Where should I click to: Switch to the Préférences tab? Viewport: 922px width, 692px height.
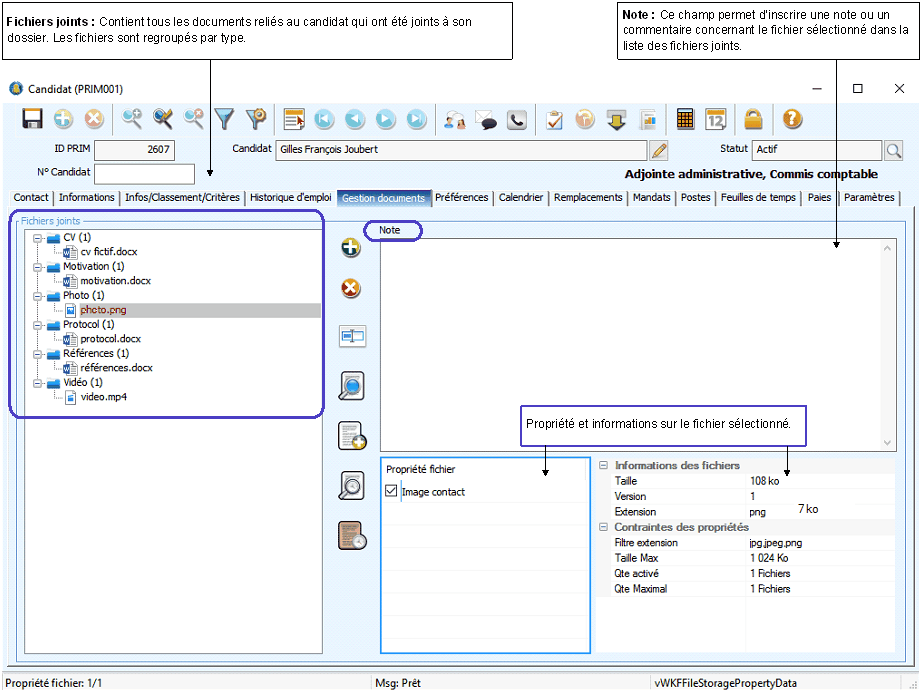[462, 198]
